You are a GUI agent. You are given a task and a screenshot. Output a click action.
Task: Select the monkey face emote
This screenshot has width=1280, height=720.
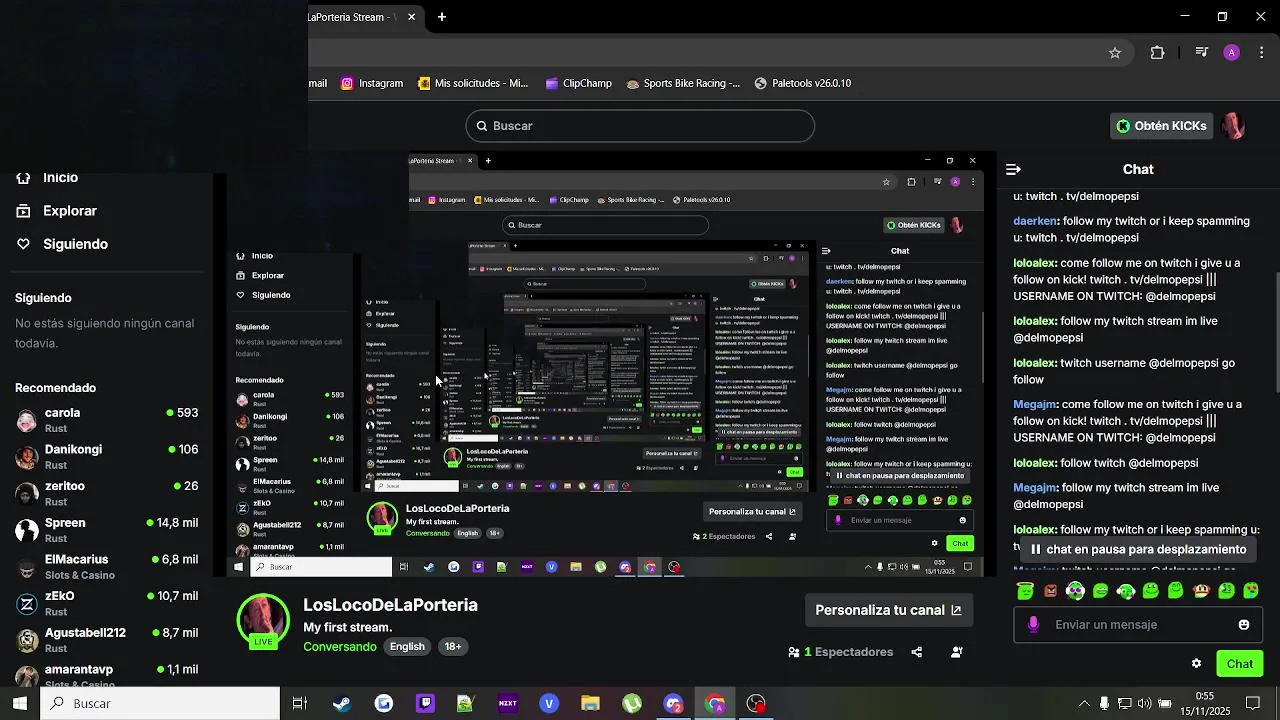1201,591
